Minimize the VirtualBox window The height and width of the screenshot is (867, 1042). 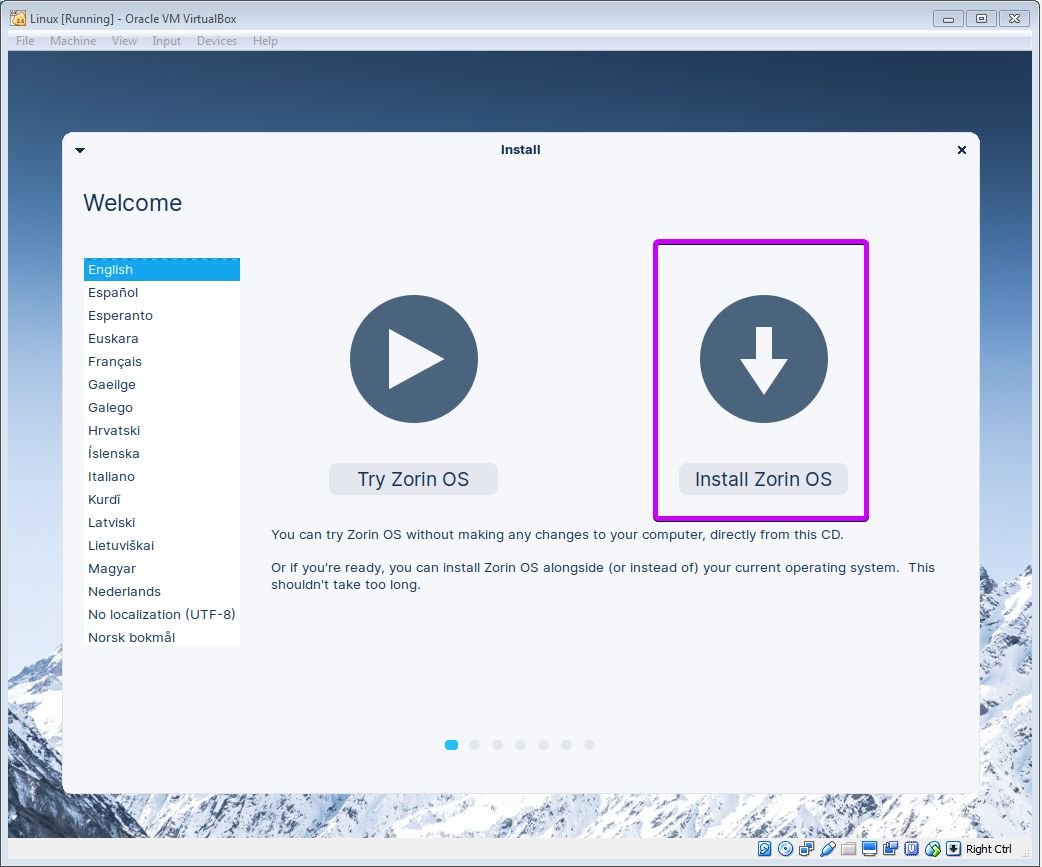(x=948, y=19)
